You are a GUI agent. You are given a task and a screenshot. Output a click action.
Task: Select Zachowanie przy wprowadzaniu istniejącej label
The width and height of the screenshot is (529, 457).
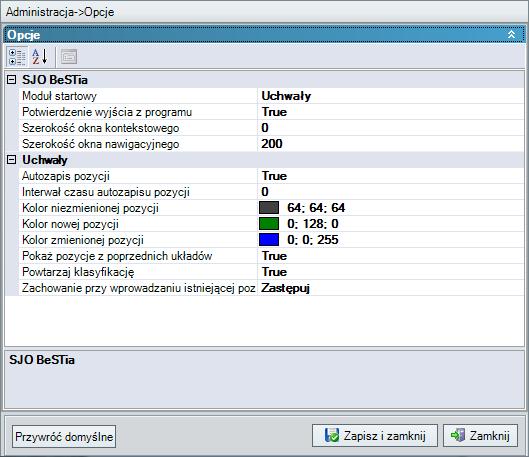click(138, 288)
